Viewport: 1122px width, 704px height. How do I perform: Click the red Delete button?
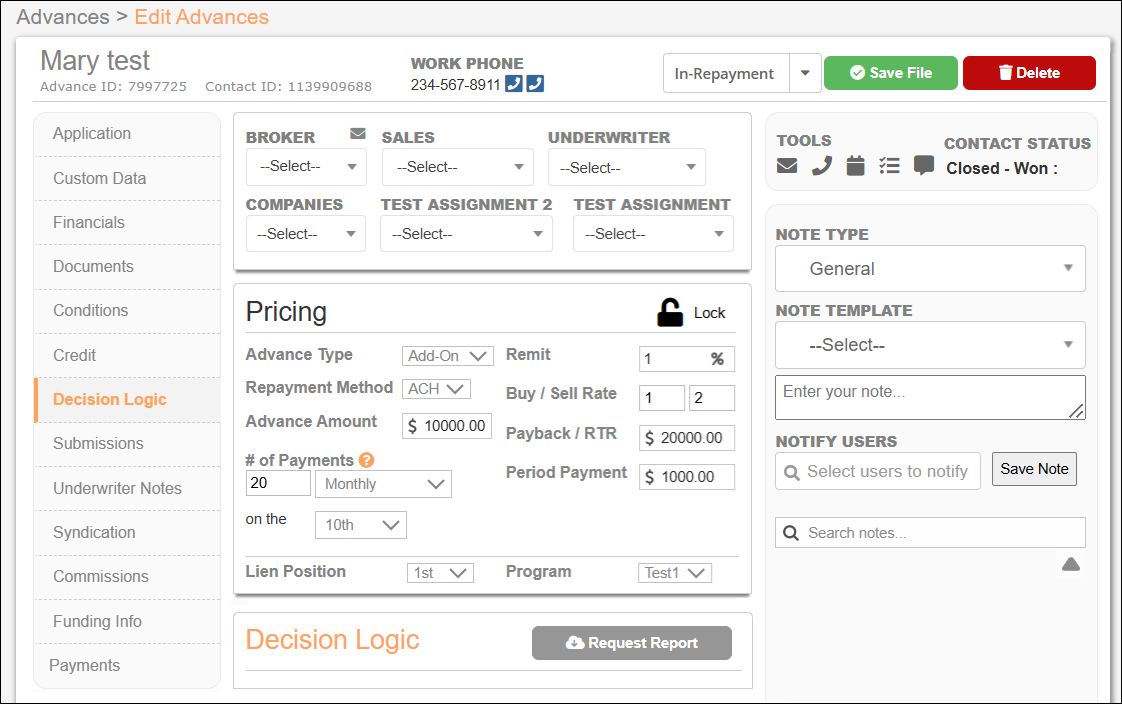[x=1029, y=73]
